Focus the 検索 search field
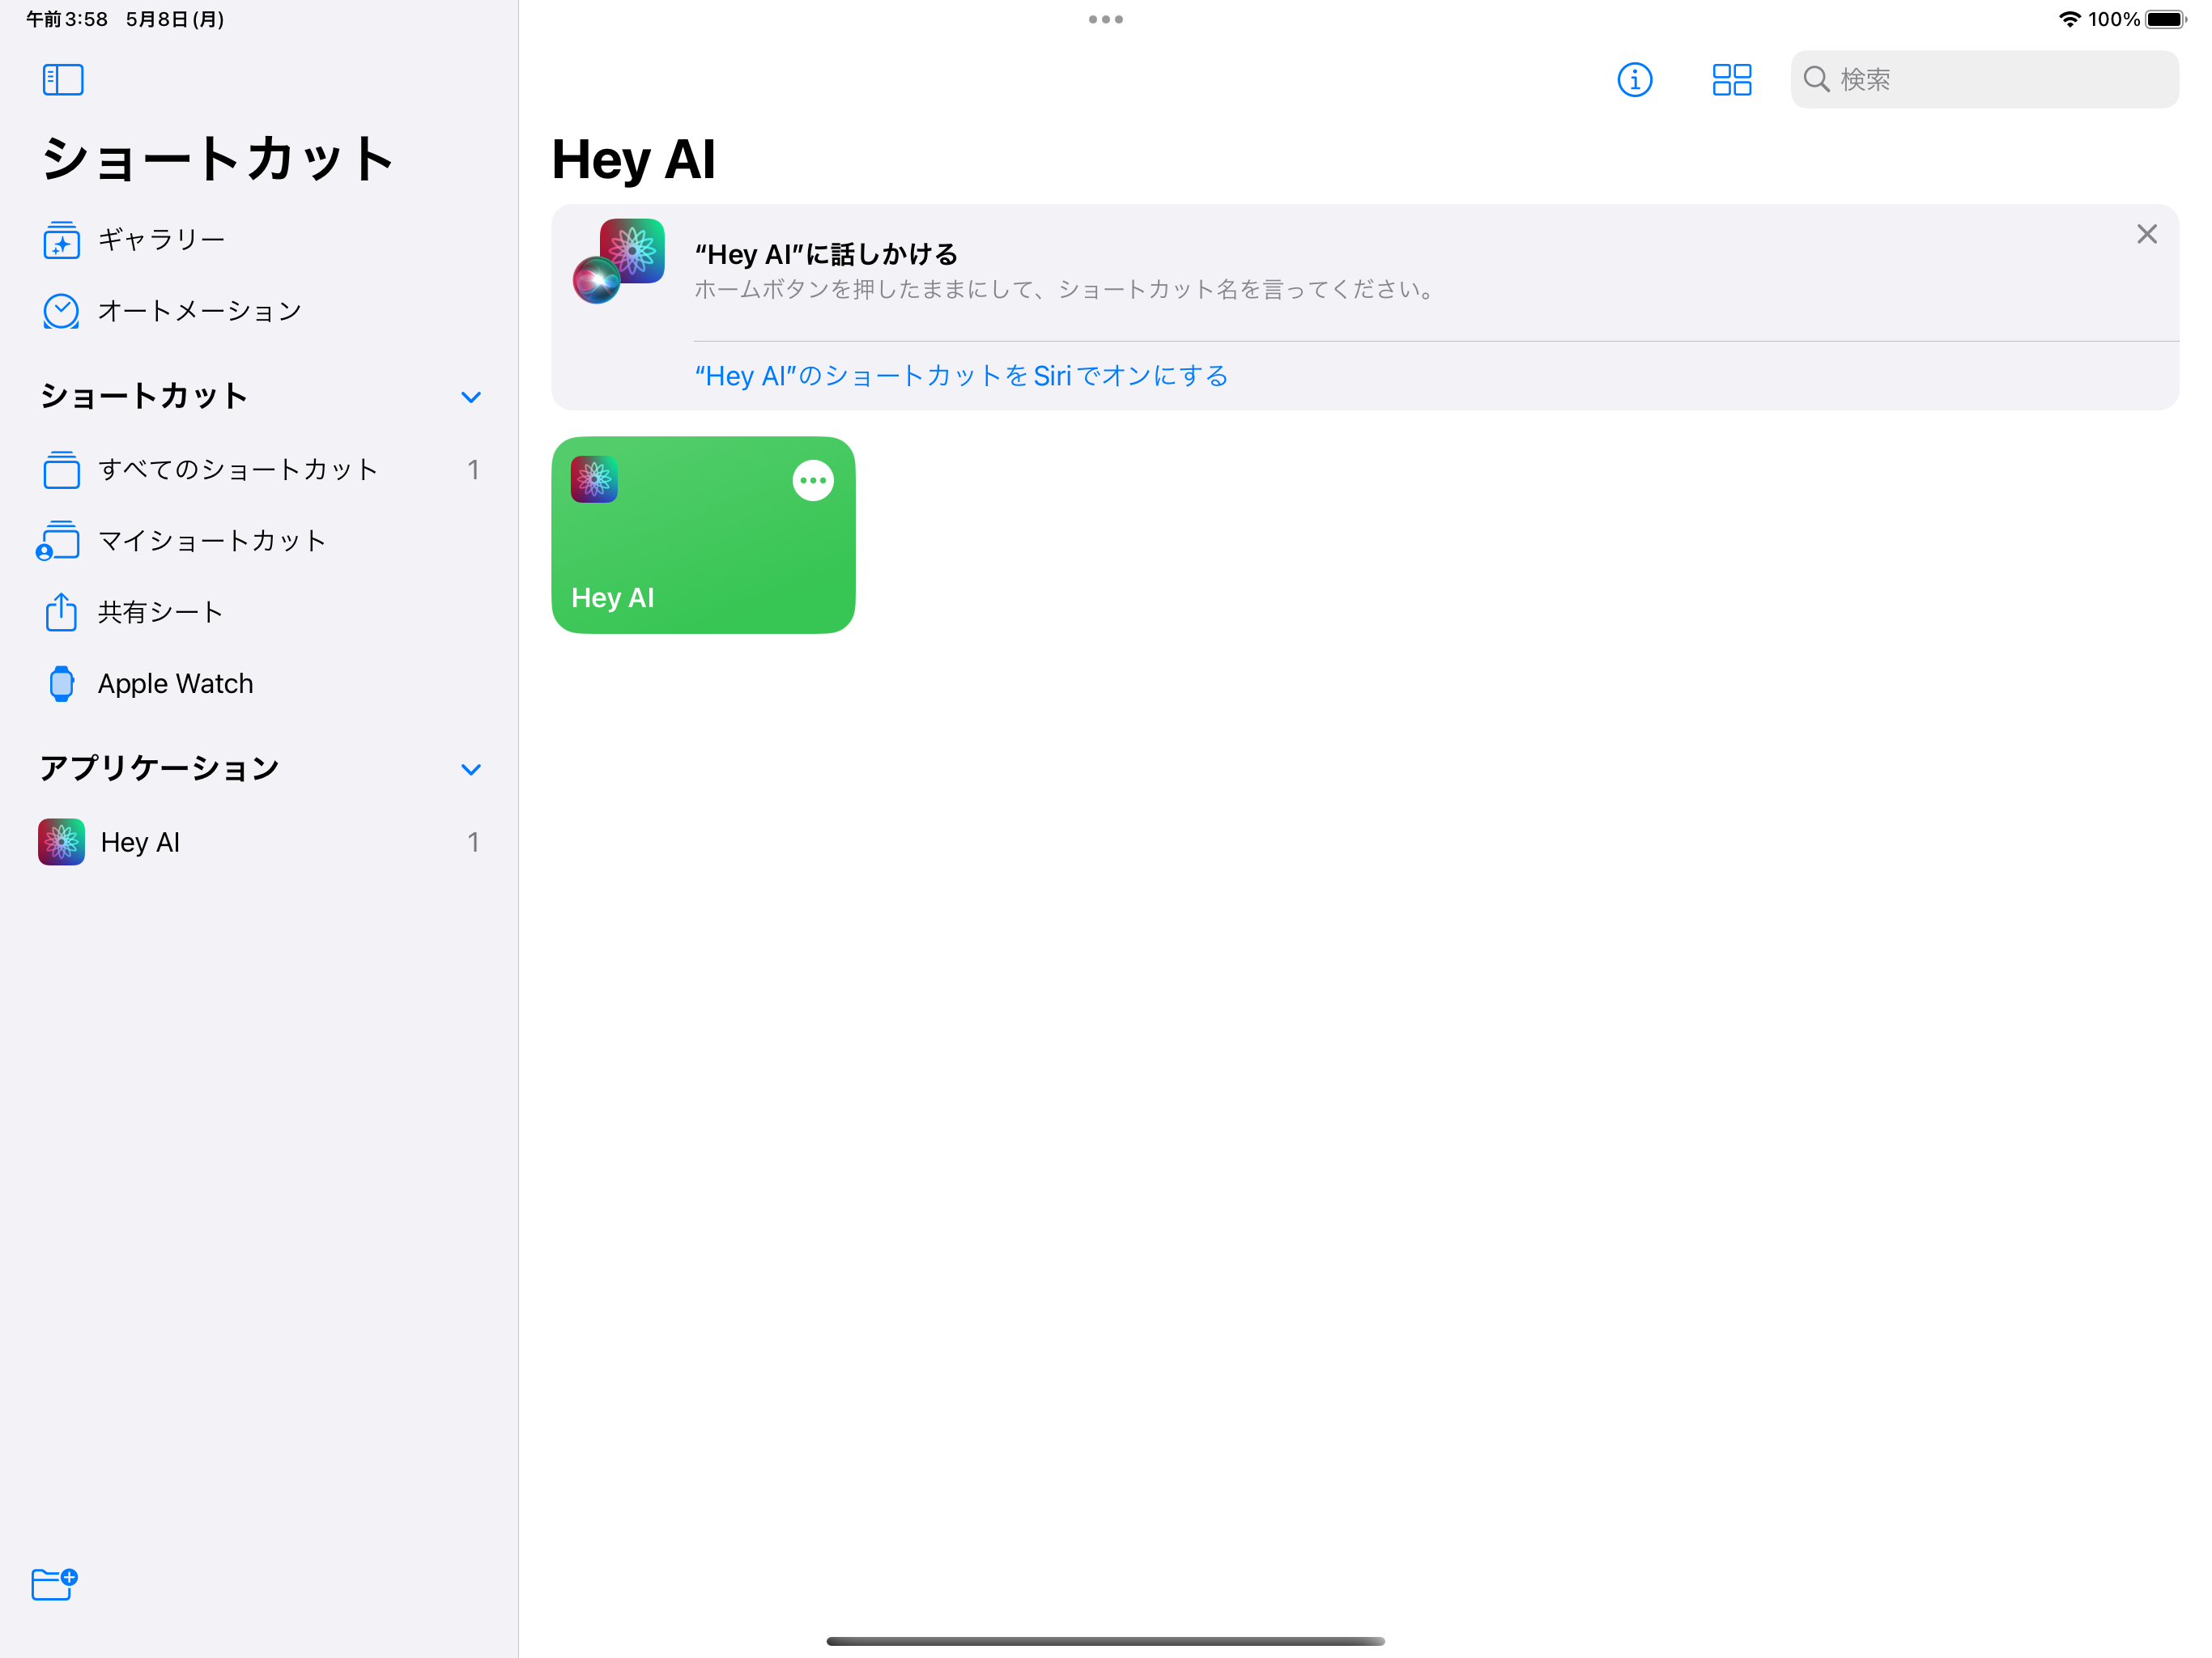Screen dimensions: 2212x1658 point(1984,79)
